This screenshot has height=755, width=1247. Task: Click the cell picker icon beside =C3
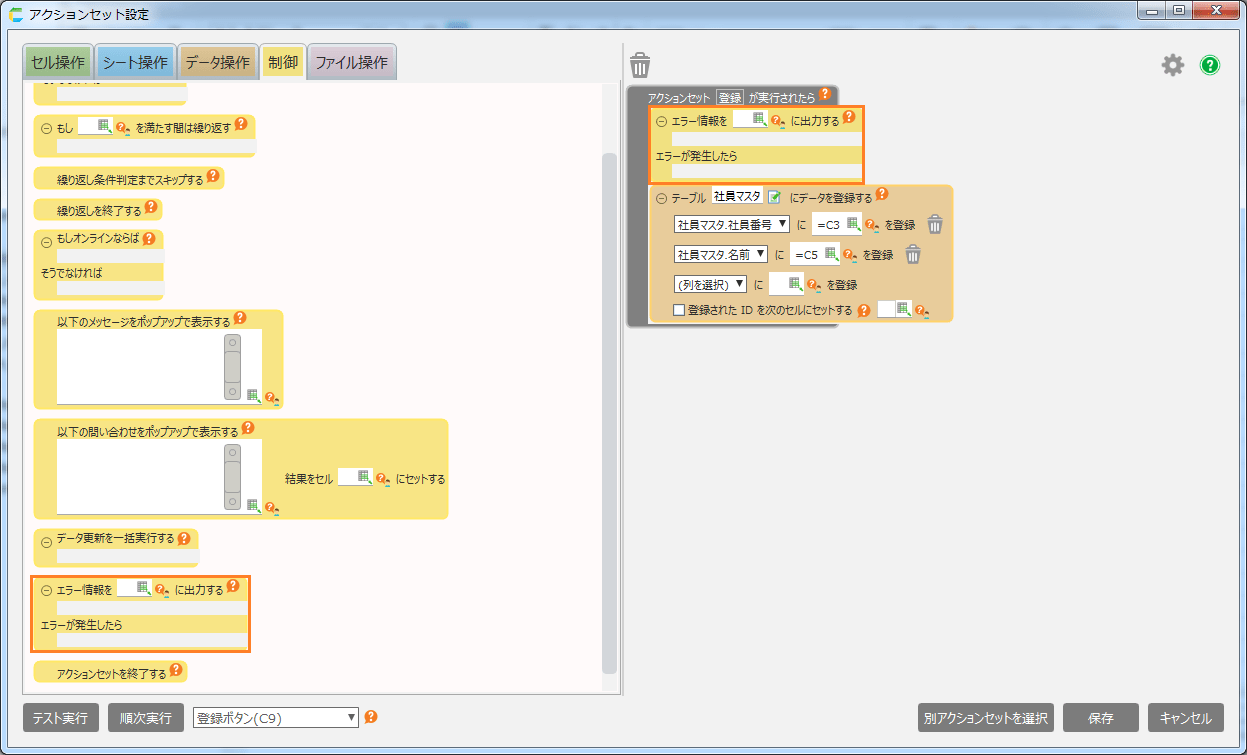pyautogui.click(x=853, y=225)
